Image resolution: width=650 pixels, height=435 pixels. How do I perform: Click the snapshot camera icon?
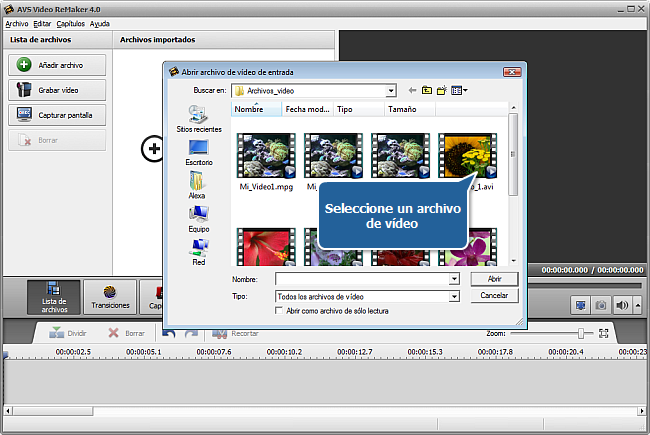pyautogui.click(x=601, y=305)
